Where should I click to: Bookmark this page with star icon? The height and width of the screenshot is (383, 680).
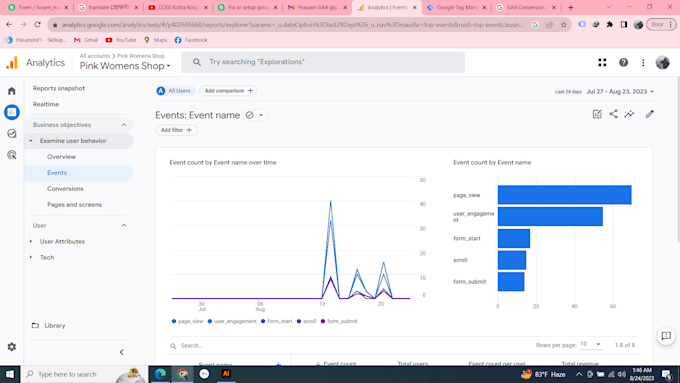tap(563, 25)
